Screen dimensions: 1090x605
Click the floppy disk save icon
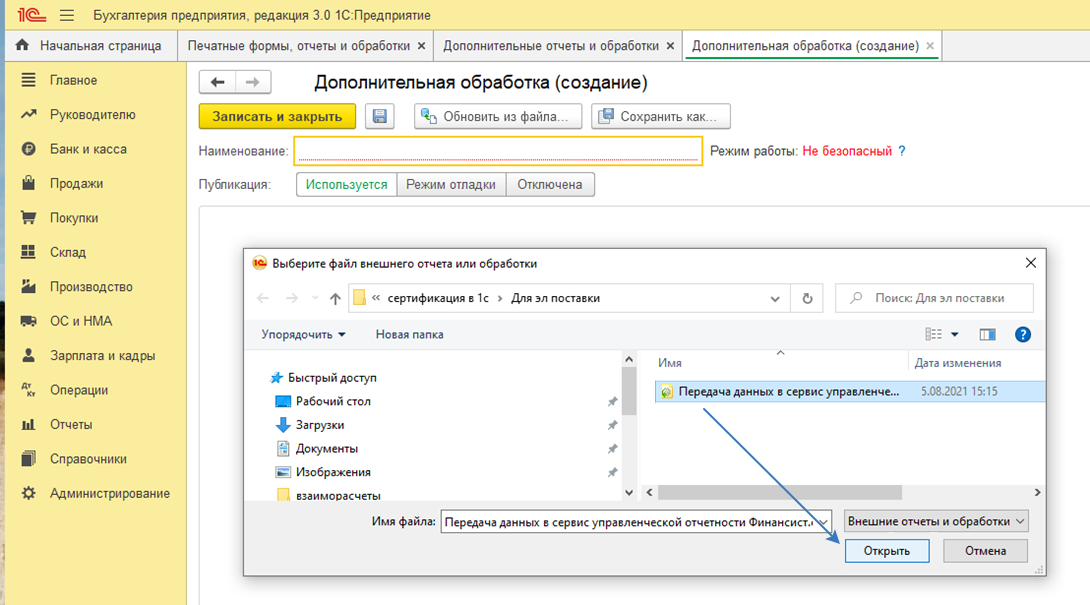click(x=380, y=116)
